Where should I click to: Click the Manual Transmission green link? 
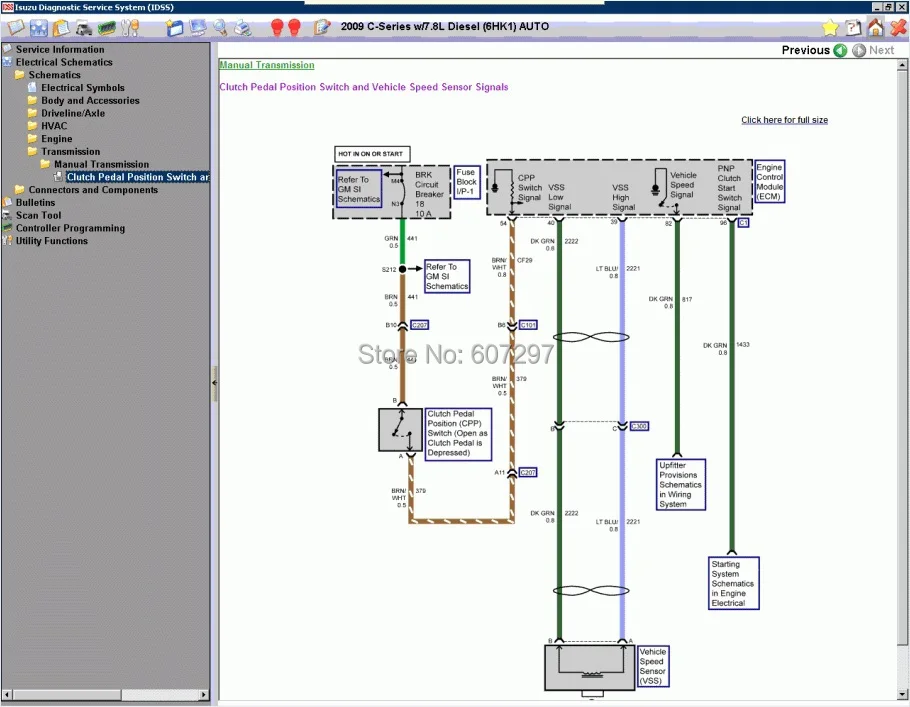(266, 65)
